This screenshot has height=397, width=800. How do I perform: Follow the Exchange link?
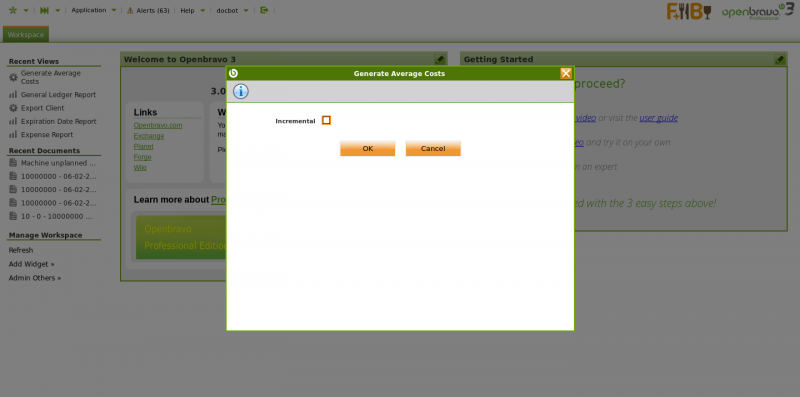click(x=149, y=136)
